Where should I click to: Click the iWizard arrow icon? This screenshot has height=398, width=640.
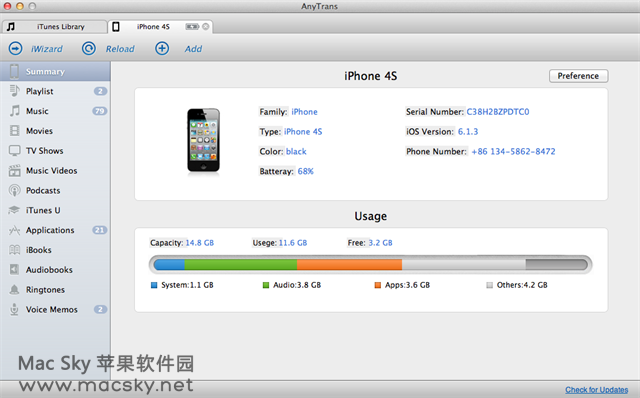click(x=16, y=49)
